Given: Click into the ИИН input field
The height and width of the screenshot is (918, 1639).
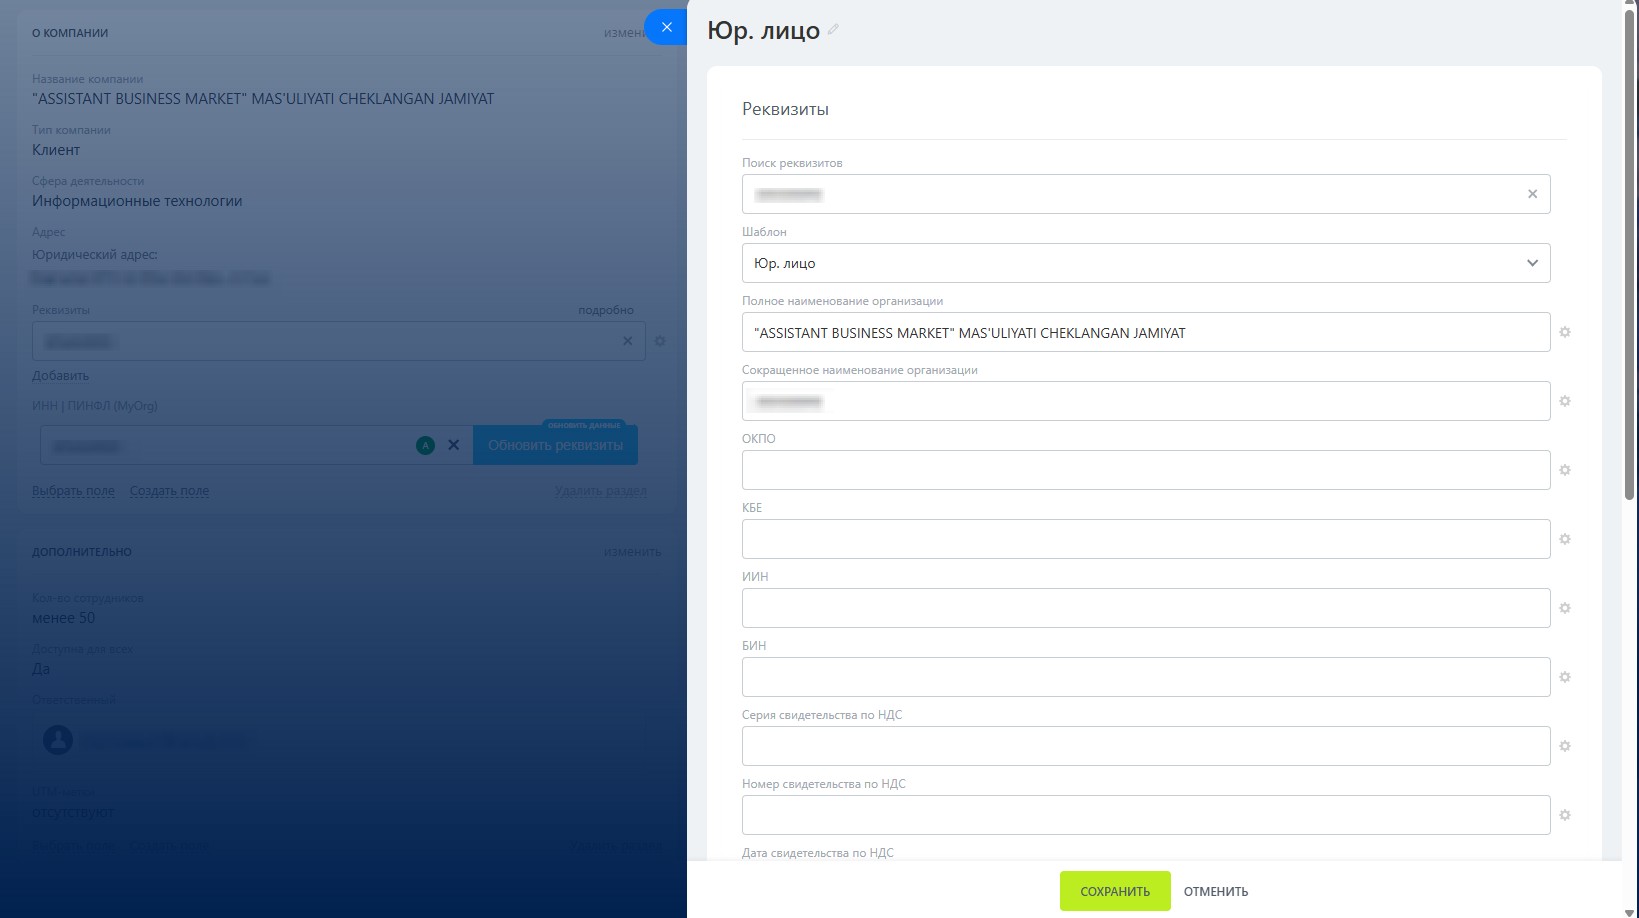Looking at the screenshot, I should 1146,608.
